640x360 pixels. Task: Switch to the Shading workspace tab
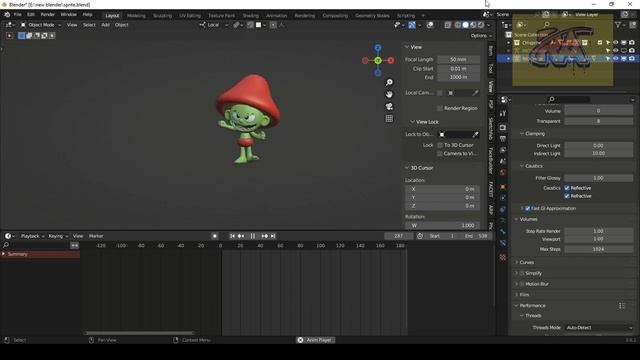[x=251, y=16]
